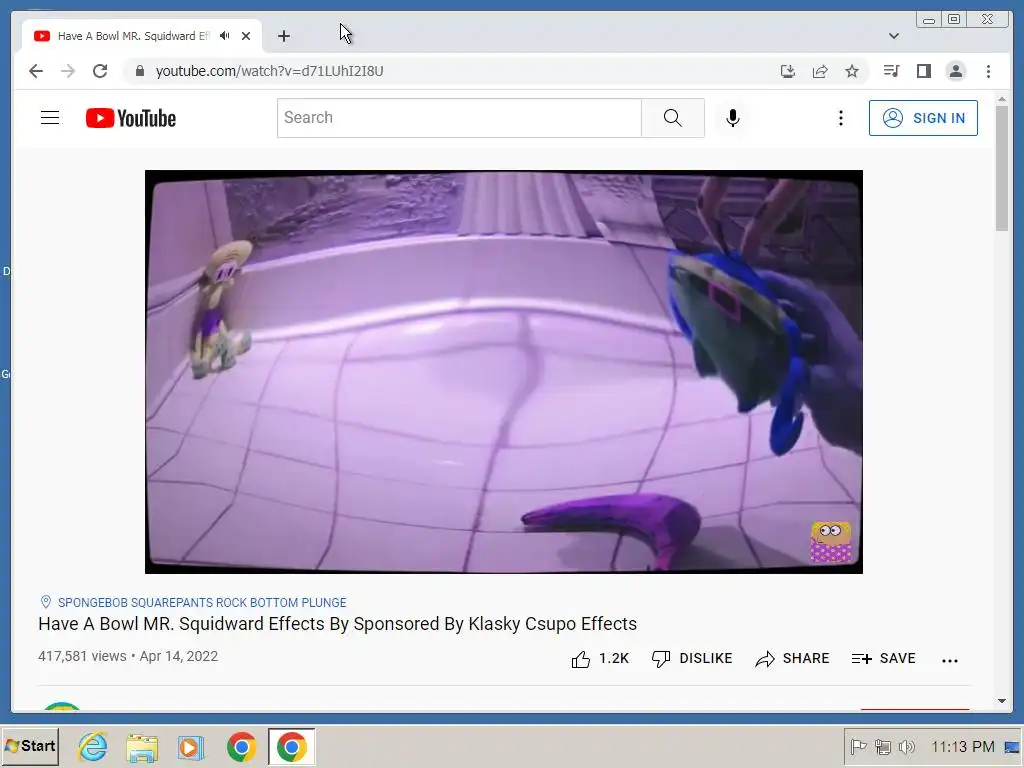Go to YouTube home via logo
This screenshot has width=1024, height=768.
tap(131, 118)
